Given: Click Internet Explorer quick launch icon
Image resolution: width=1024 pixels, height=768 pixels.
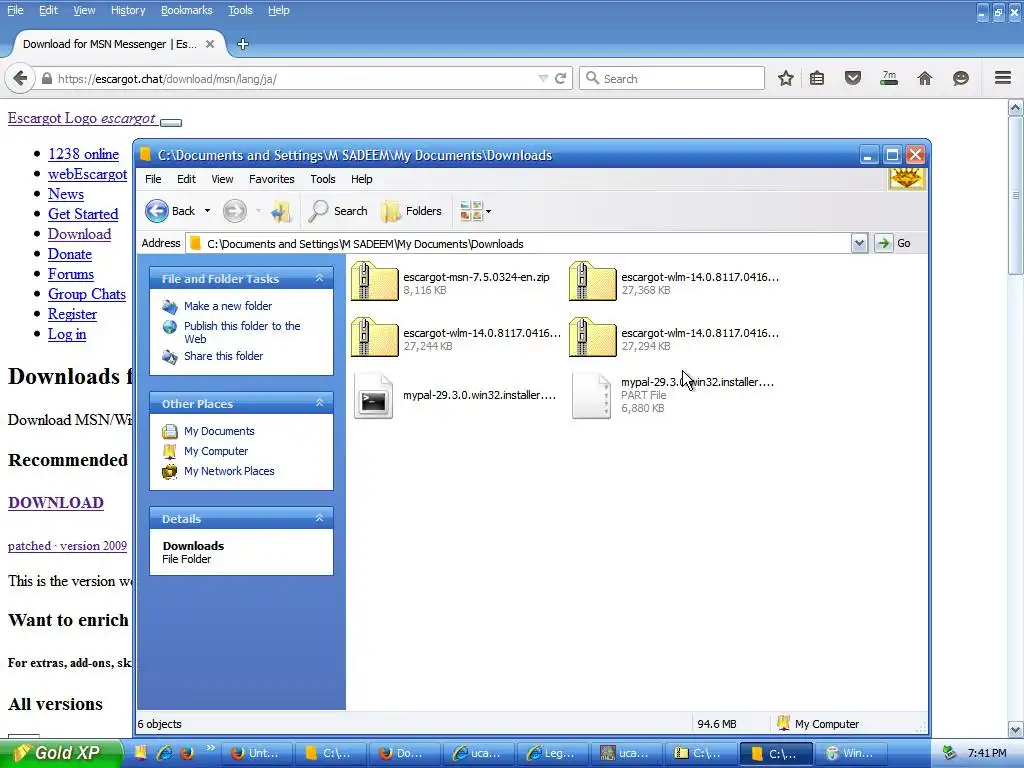Looking at the screenshot, I should point(165,753).
